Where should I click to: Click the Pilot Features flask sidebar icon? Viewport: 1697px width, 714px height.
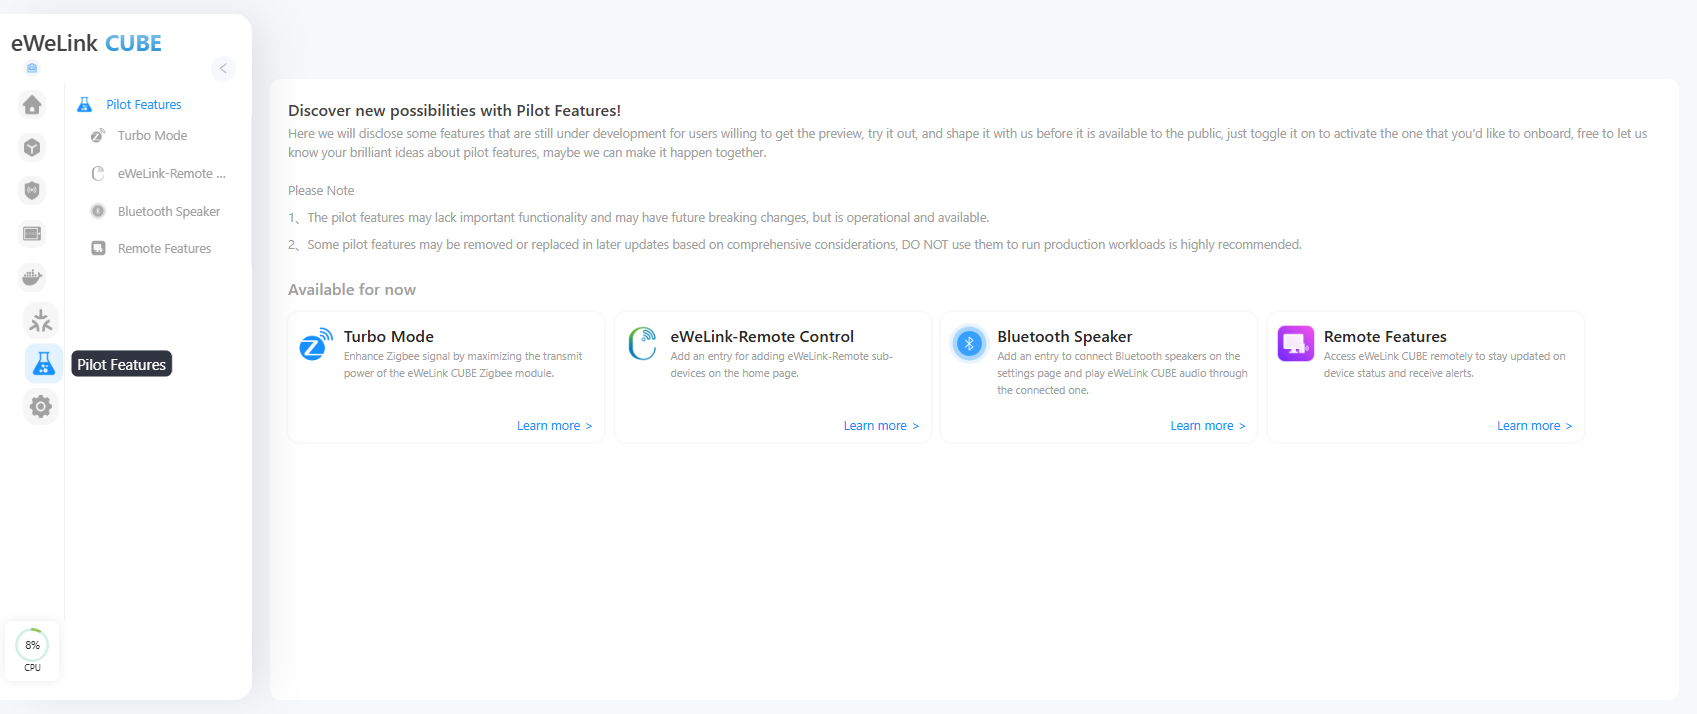43,364
